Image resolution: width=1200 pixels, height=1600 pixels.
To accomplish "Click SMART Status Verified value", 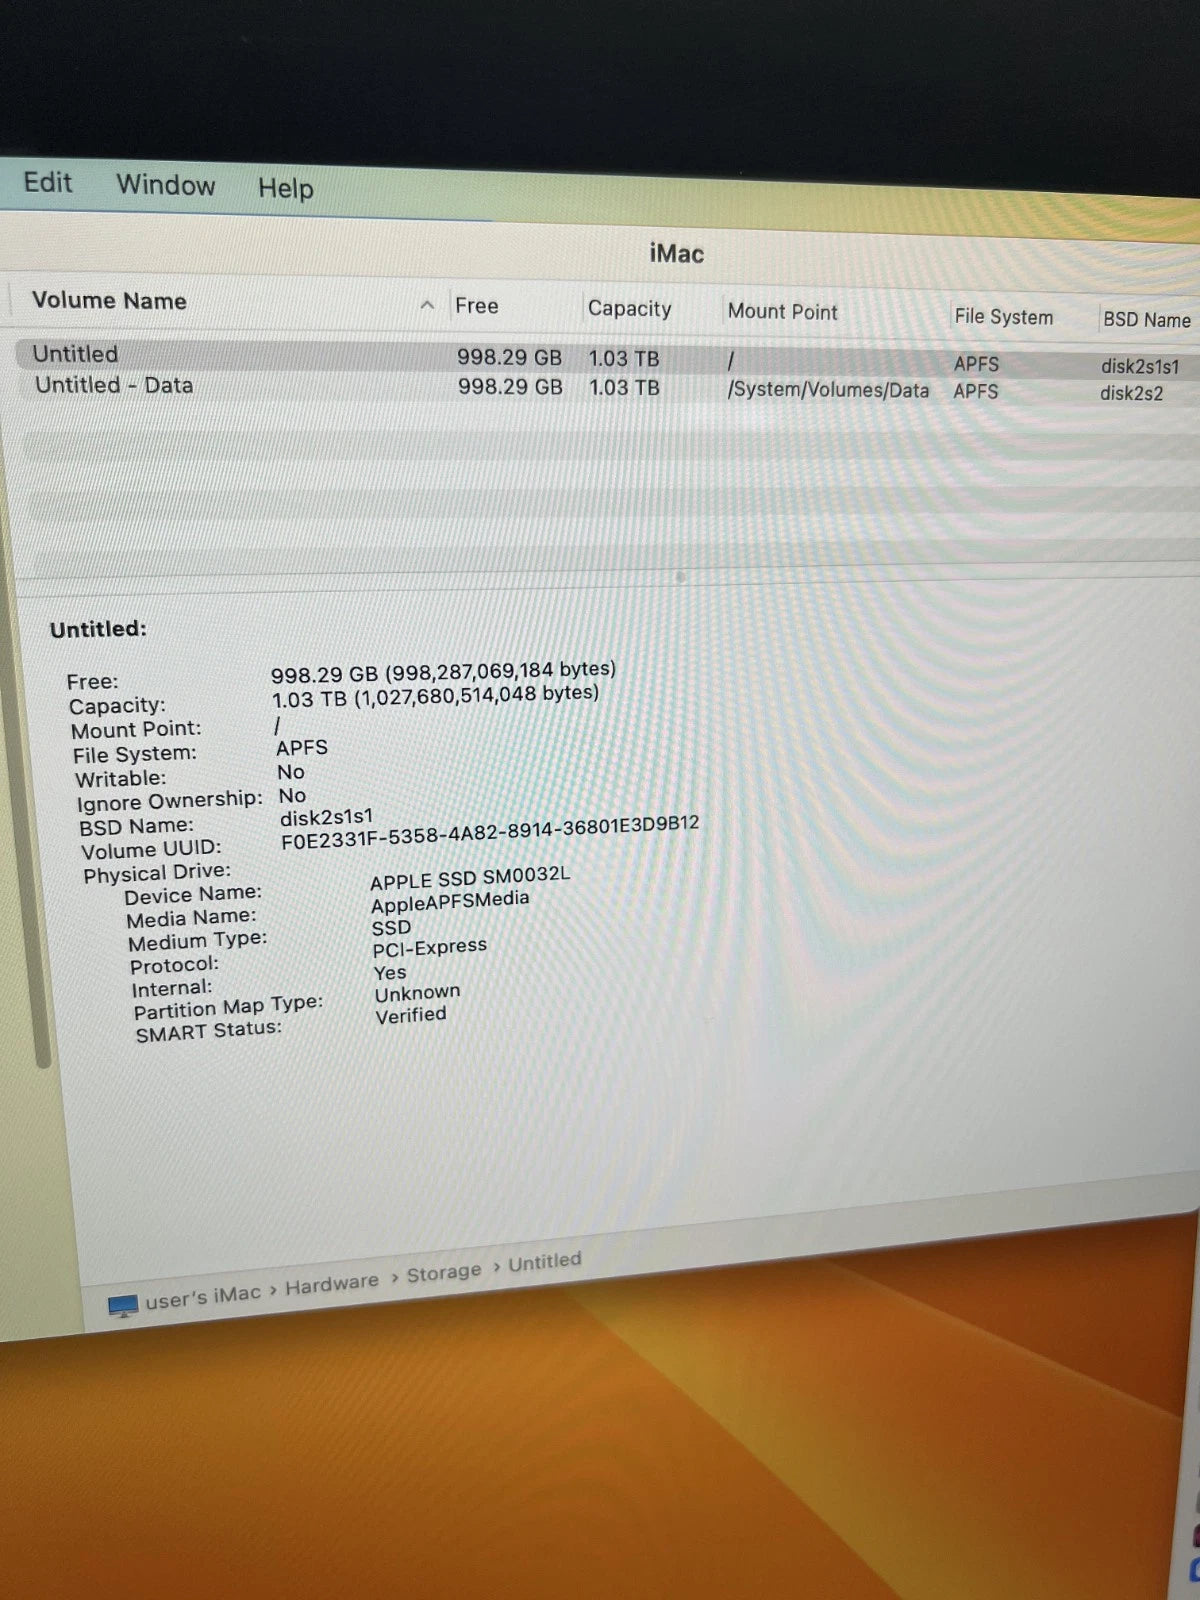I will [x=411, y=1016].
